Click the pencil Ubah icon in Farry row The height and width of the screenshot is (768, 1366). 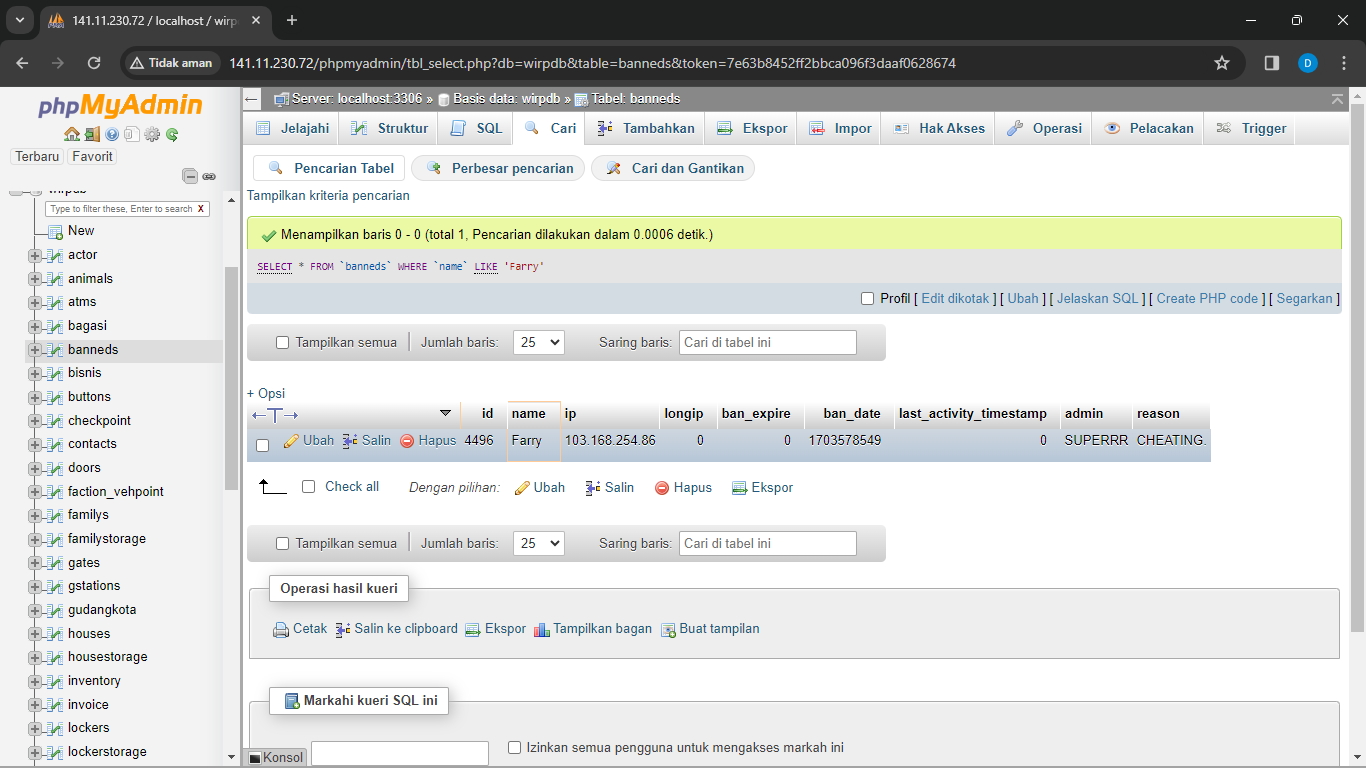point(292,441)
